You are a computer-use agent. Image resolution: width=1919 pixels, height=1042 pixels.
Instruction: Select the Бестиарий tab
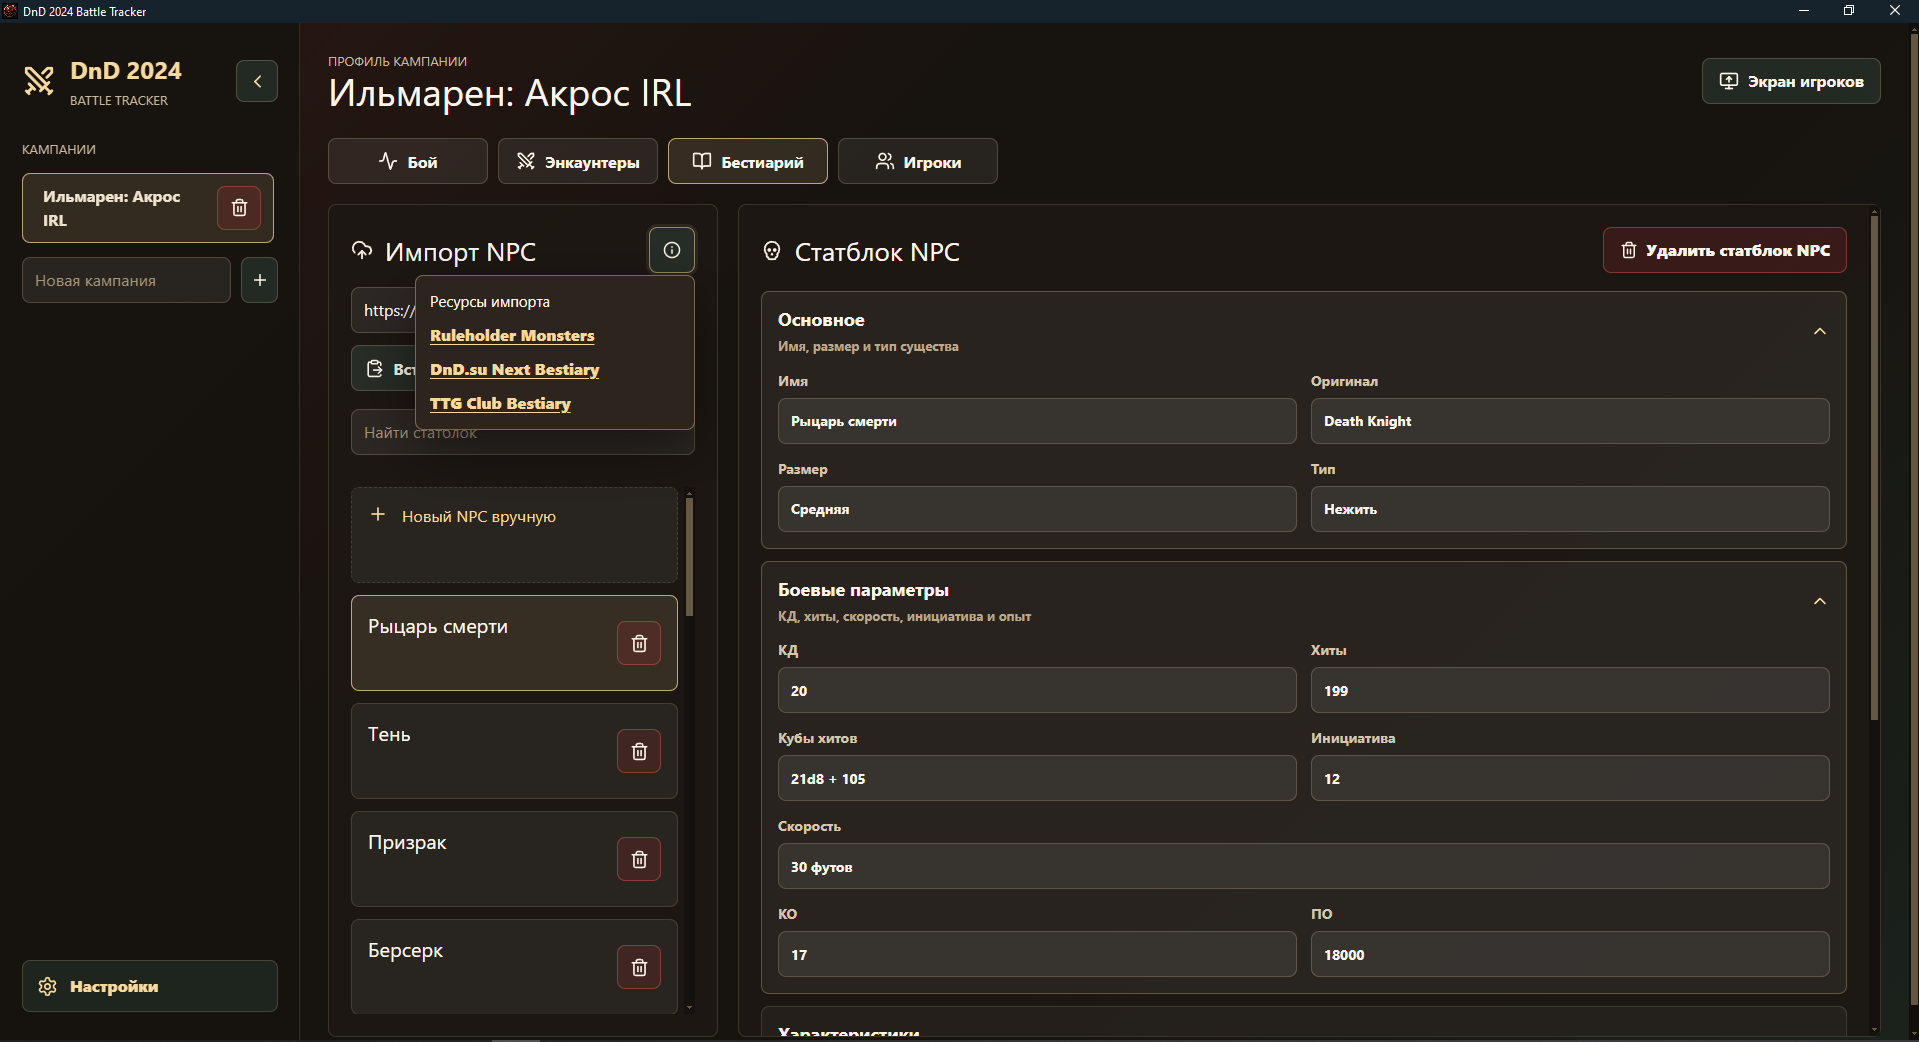(x=748, y=161)
